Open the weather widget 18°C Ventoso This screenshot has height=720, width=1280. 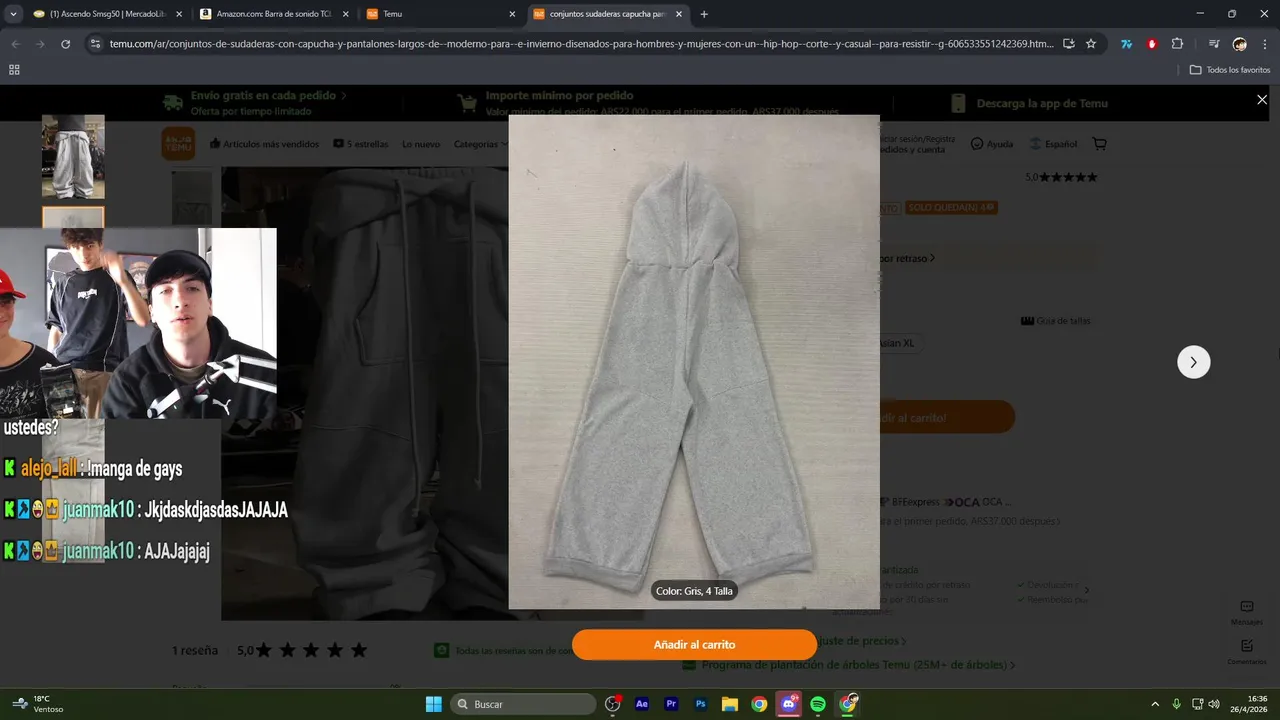(38, 704)
